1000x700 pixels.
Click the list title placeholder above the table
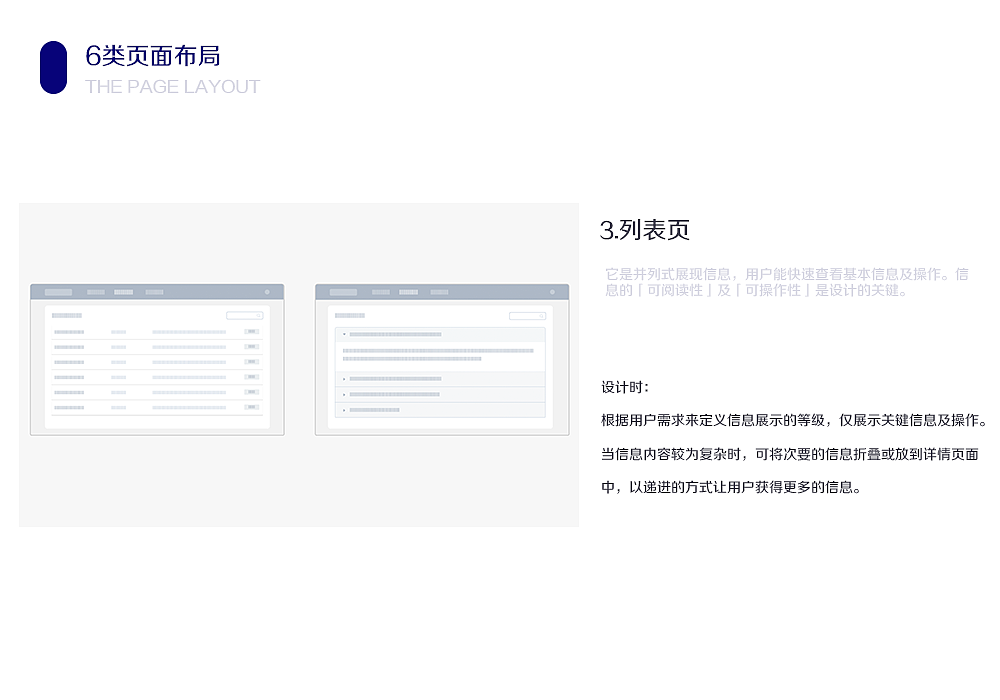click(x=67, y=315)
